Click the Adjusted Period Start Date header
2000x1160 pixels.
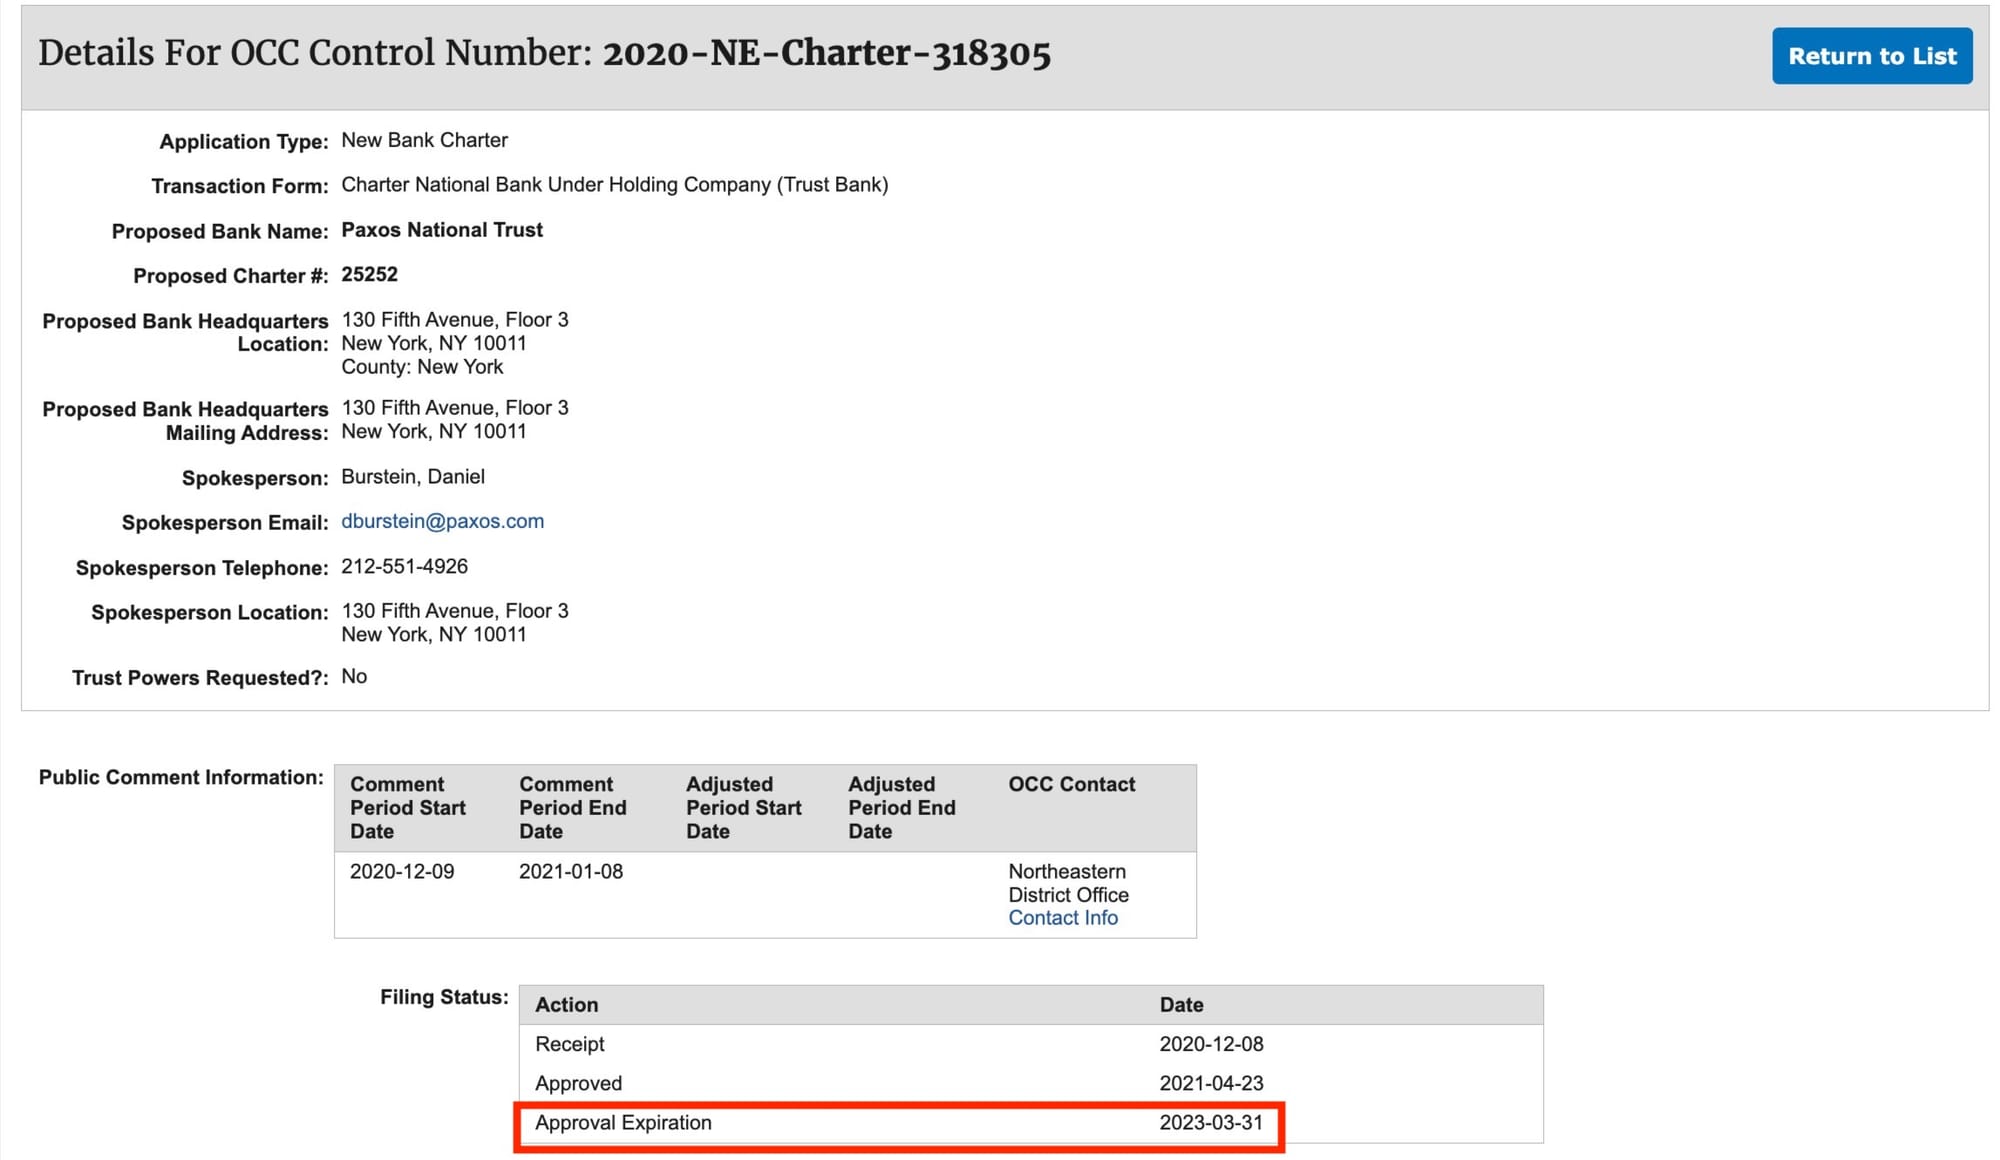tap(743, 807)
